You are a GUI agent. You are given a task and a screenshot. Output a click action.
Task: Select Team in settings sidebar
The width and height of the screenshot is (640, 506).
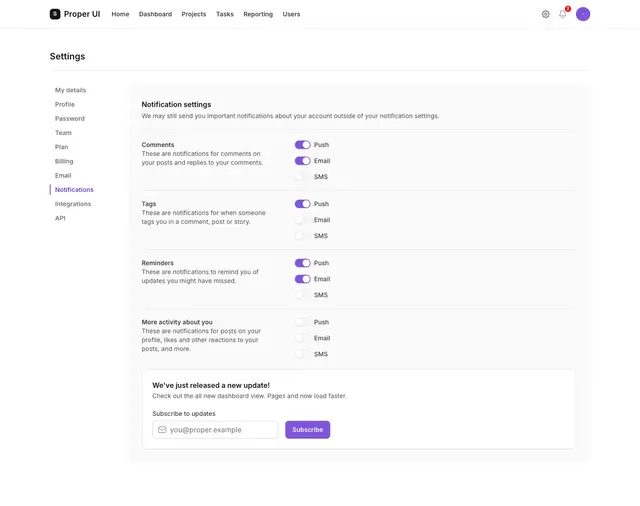[x=63, y=133]
